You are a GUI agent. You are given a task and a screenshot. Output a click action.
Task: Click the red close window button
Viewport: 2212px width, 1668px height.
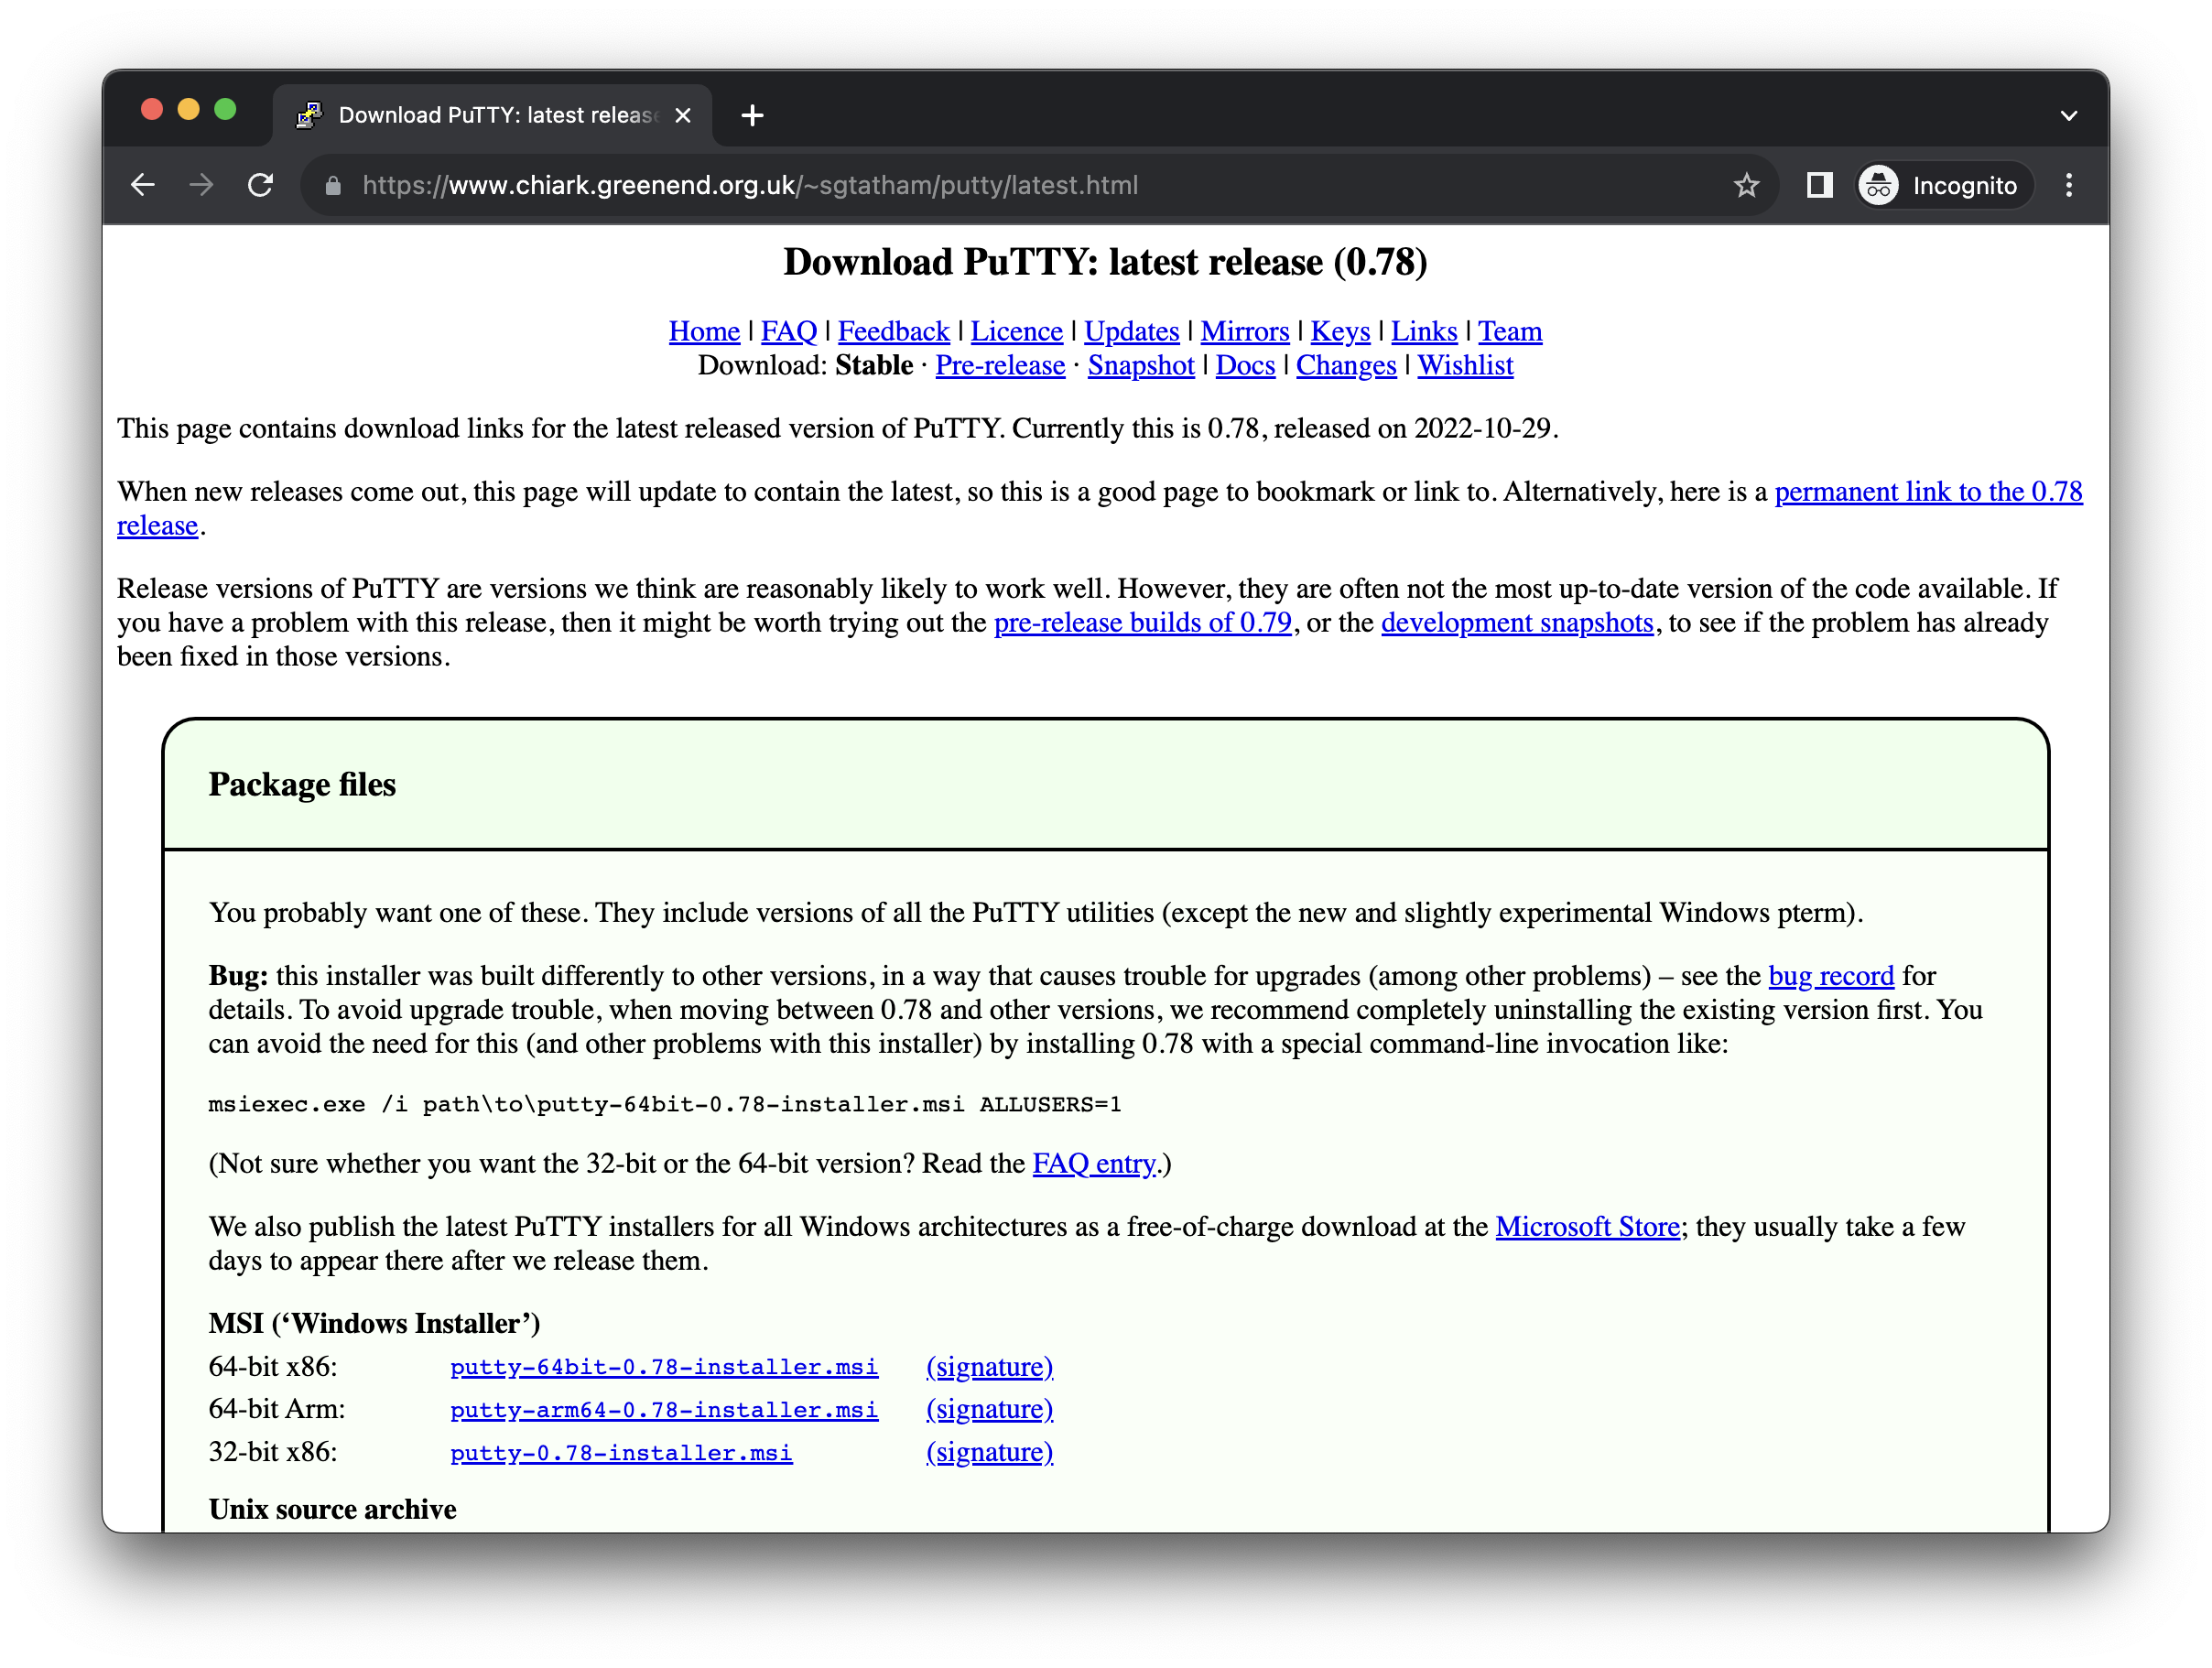pos(152,109)
